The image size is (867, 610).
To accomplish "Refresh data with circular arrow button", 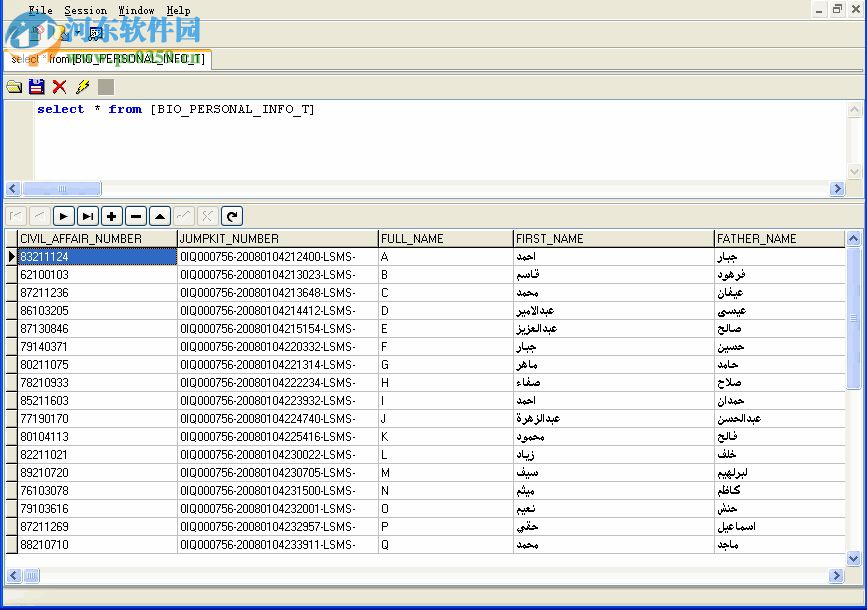I will click(x=232, y=216).
